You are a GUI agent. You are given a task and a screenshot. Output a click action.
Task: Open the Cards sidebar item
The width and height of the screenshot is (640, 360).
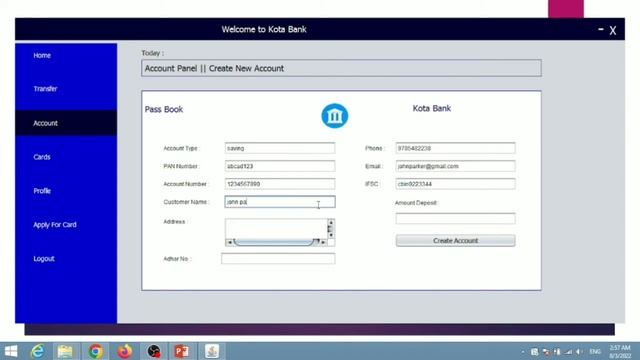click(42, 157)
